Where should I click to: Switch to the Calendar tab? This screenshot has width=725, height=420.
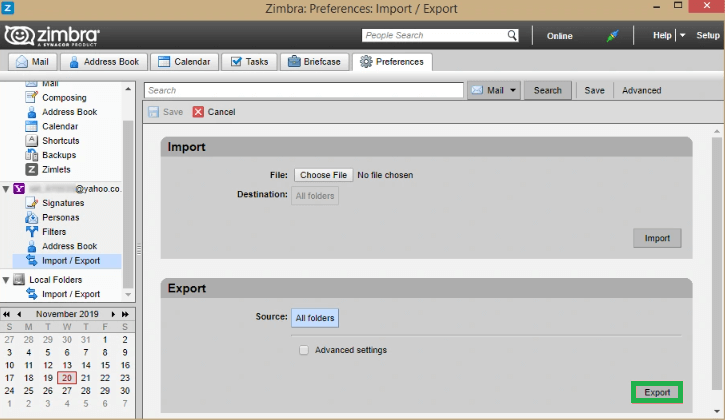pos(184,62)
